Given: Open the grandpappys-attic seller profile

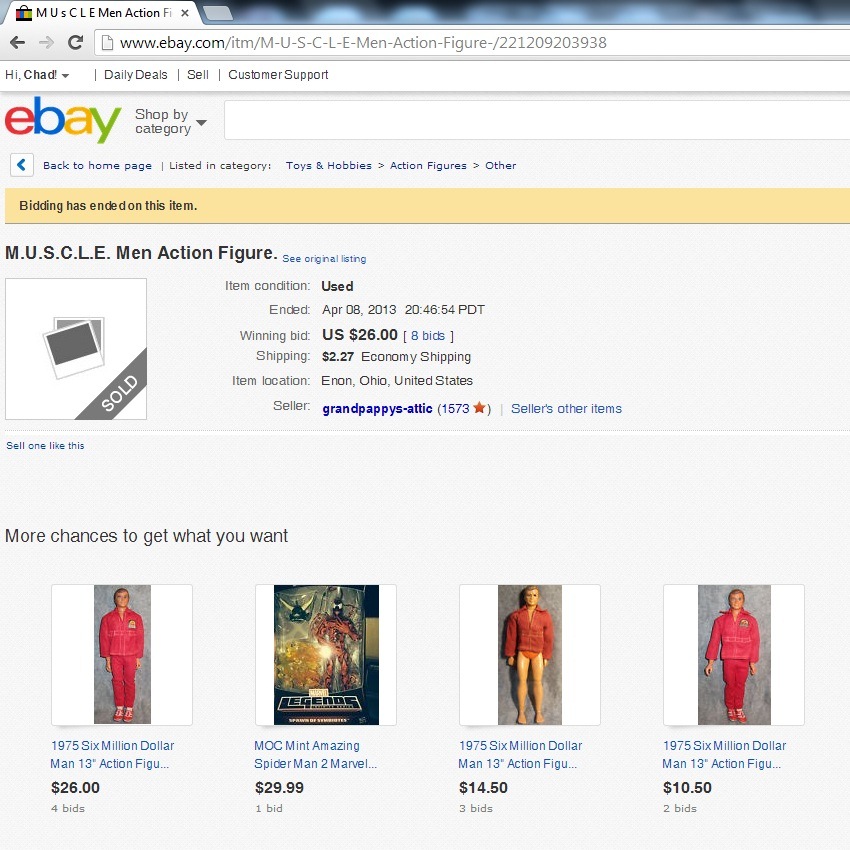Looking at the screenshot, I should (377, 408).
